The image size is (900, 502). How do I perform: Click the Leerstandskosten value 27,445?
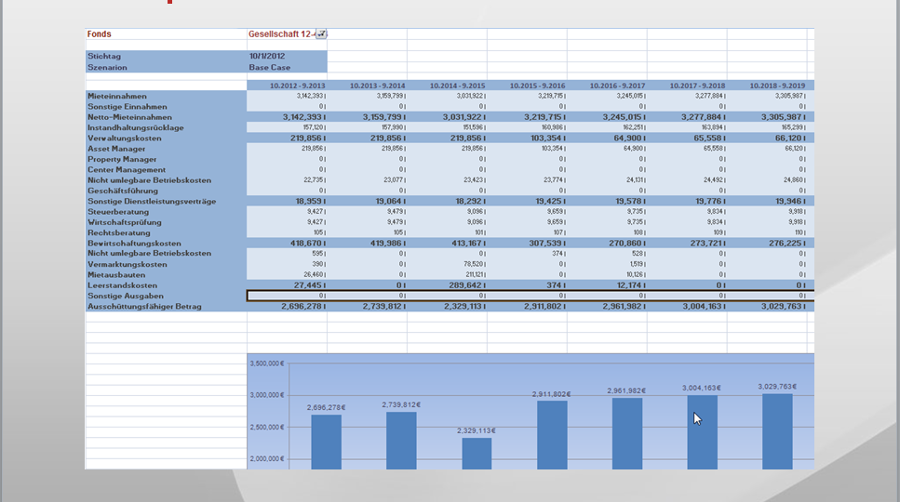point(310,285)
